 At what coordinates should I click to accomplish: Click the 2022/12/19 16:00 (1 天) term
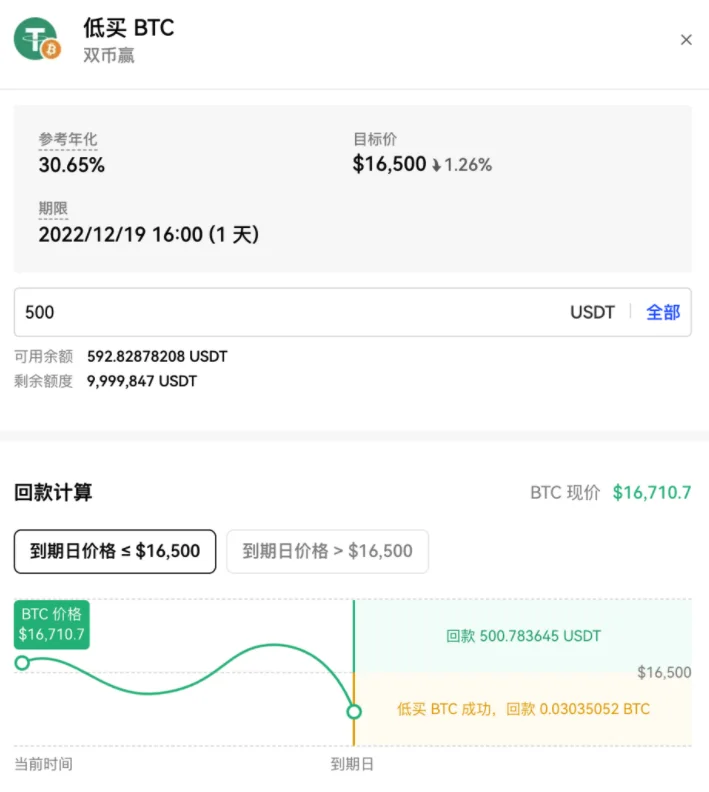tap(148, 235)
